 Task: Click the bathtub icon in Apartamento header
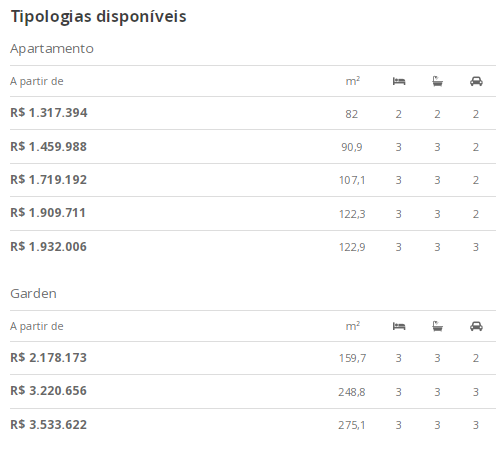click(x=437, y=81)
